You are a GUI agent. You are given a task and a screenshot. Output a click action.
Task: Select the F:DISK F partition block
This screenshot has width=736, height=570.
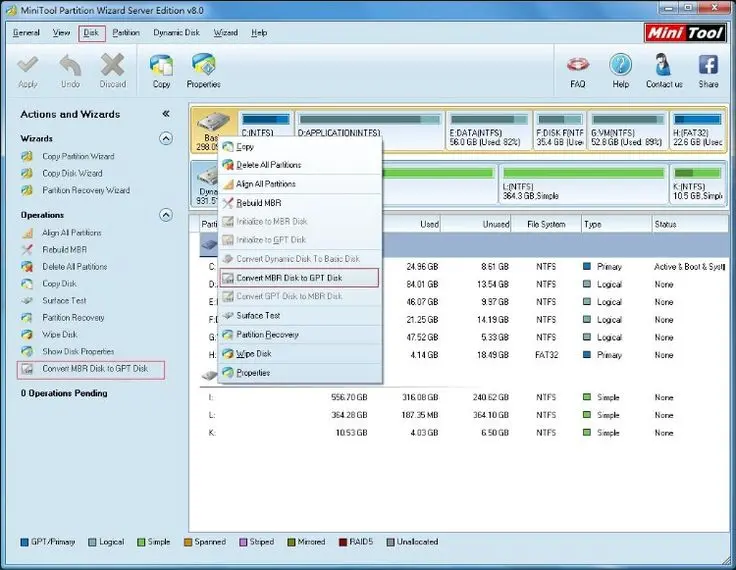coord(560,130)
